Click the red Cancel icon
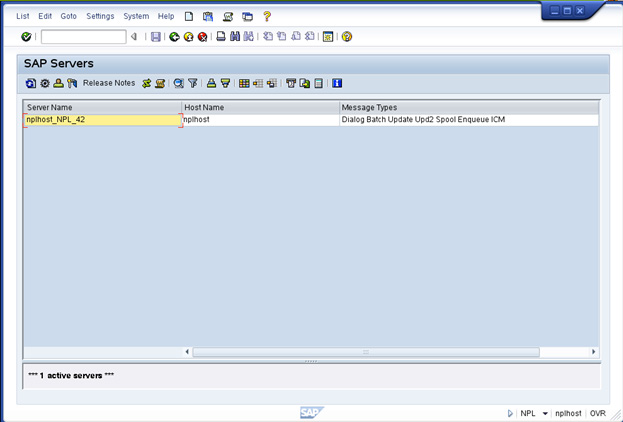The width and height of the screenshot is (623, 422). point(202,37)
